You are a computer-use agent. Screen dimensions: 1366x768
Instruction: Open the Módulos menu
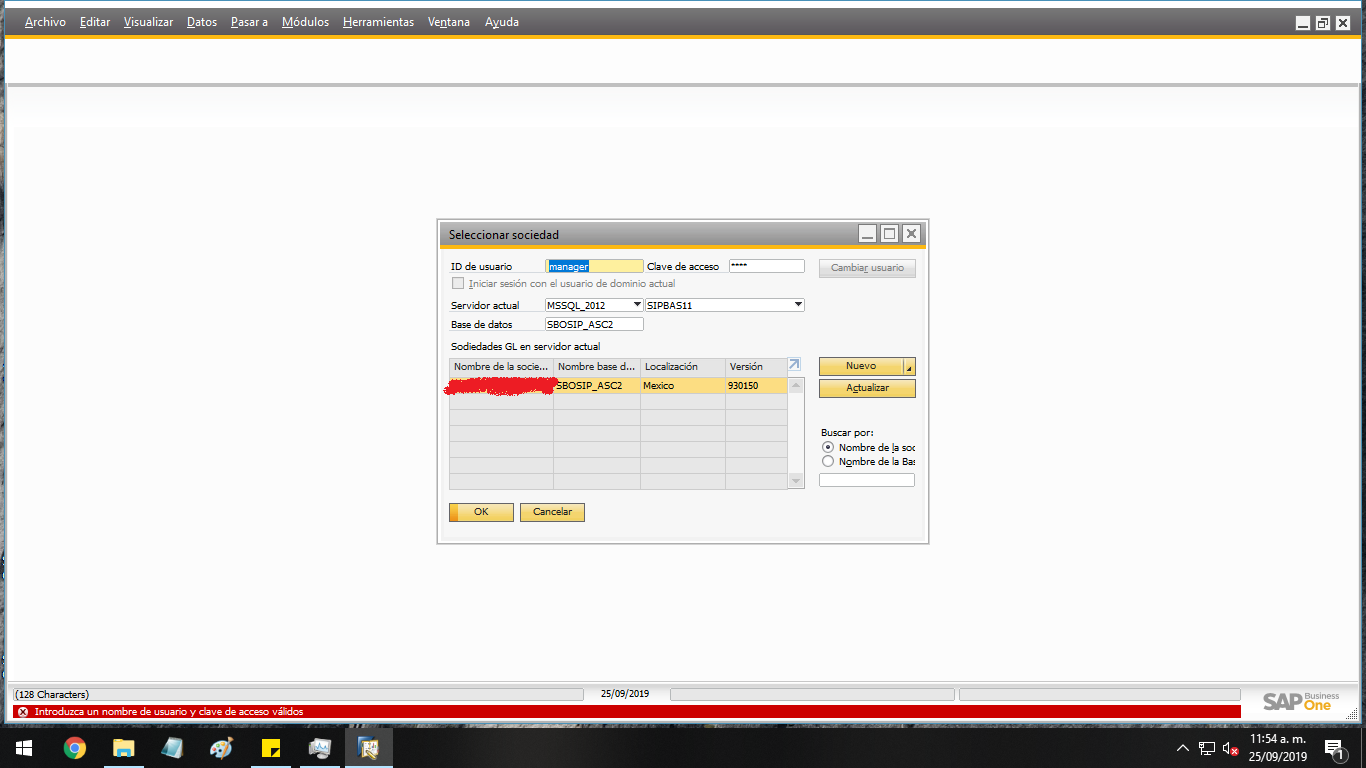point(305,22)
